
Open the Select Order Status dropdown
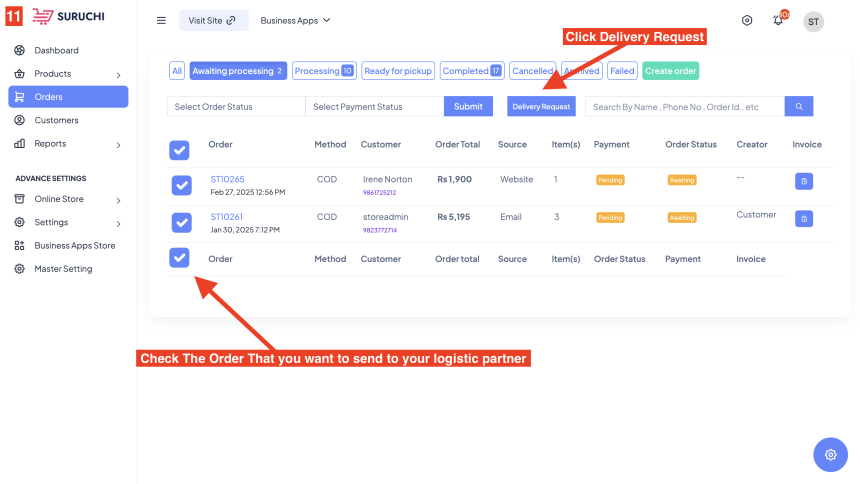click(236, 106)
